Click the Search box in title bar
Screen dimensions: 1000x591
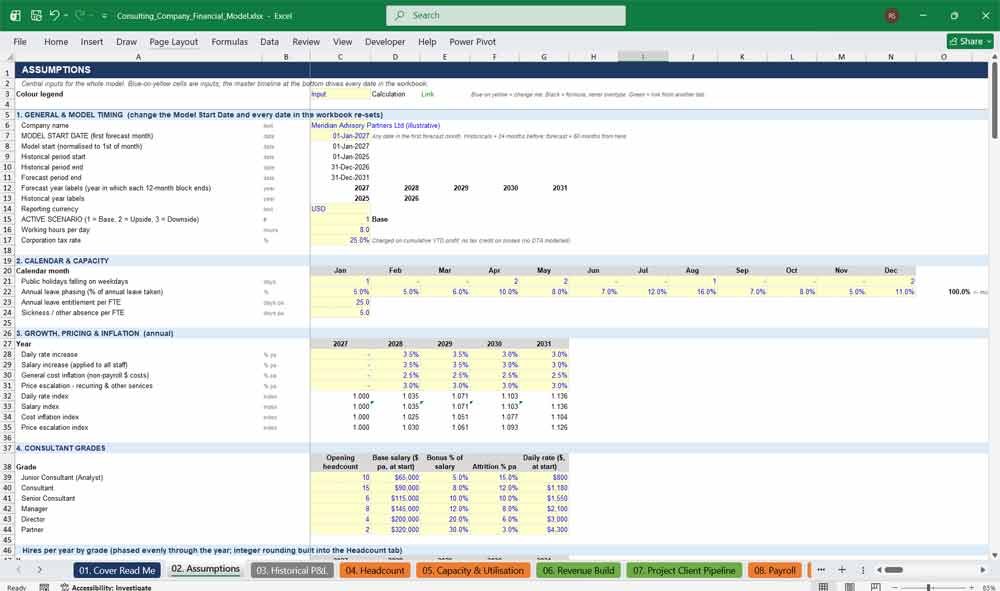[506, 15]
